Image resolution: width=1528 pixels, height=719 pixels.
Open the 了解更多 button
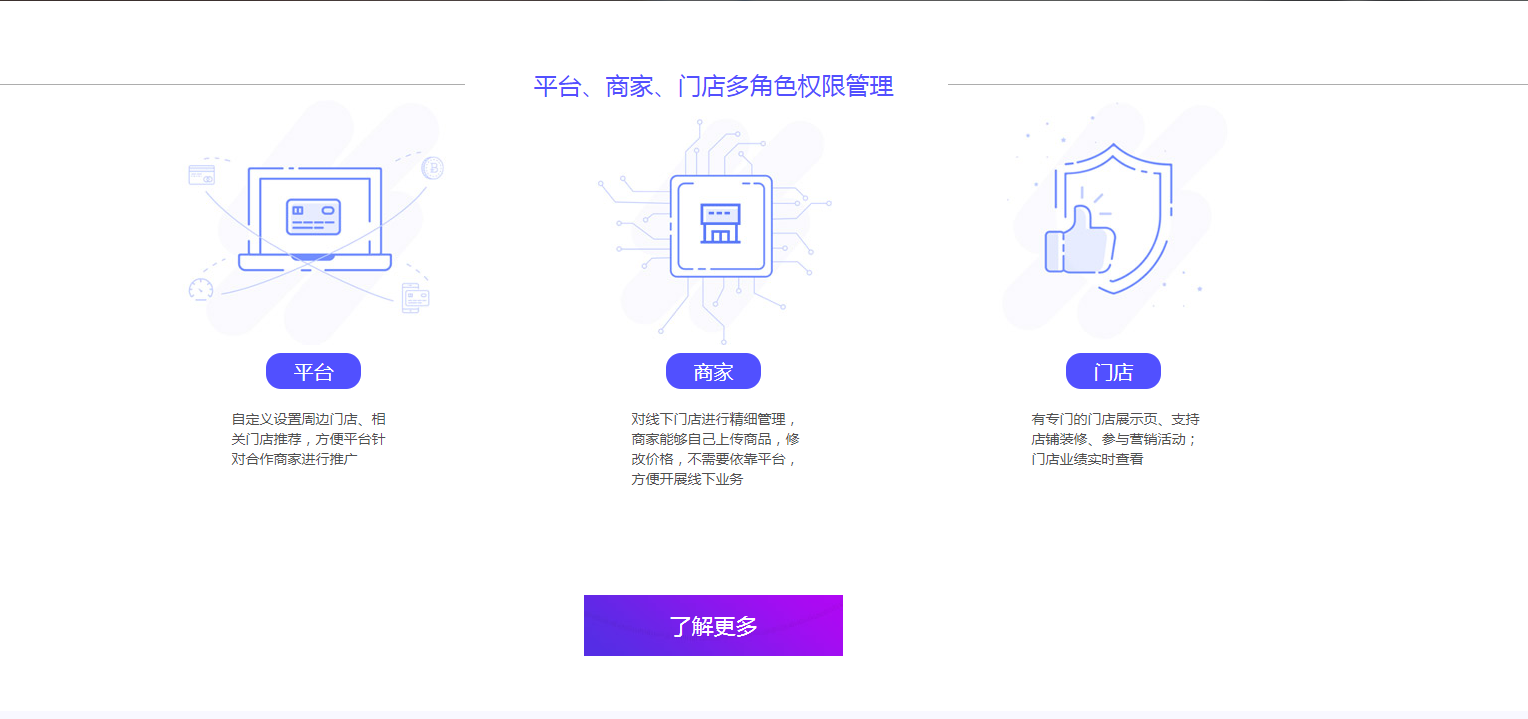pos(713,626)
